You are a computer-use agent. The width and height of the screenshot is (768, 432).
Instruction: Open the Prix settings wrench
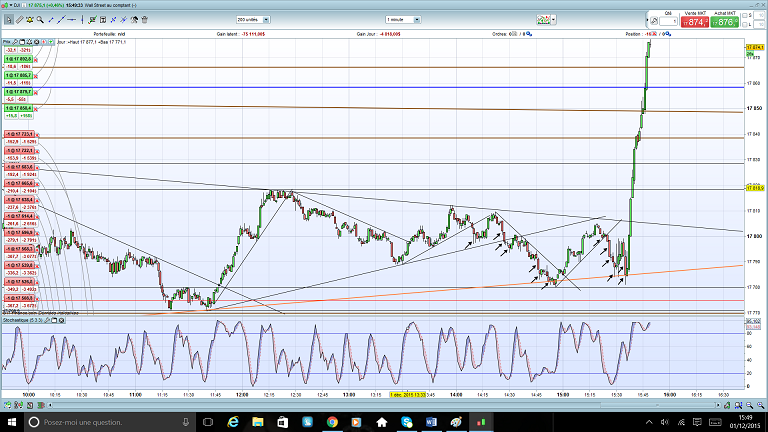15,42
